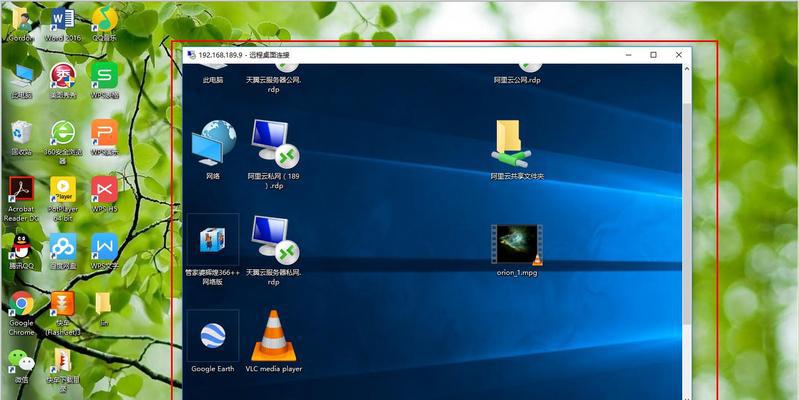
Task: Close the Remote Desktop Connection window
Action: pos(678,55)
